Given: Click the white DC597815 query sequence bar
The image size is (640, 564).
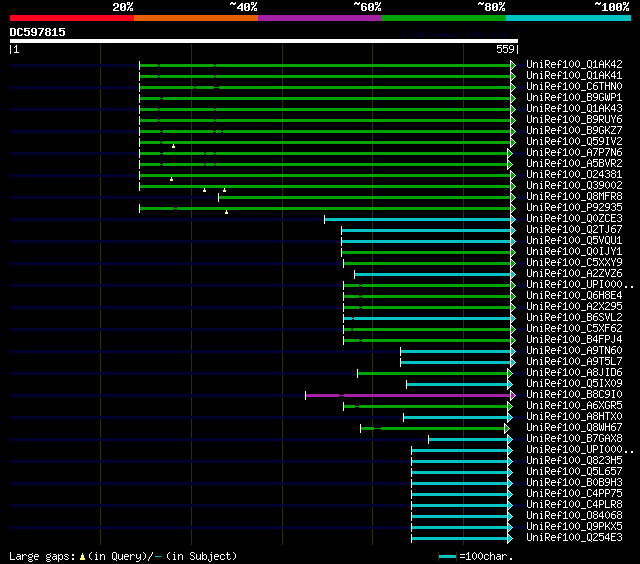Looking at the screenshot, I should tap(264, 41).
